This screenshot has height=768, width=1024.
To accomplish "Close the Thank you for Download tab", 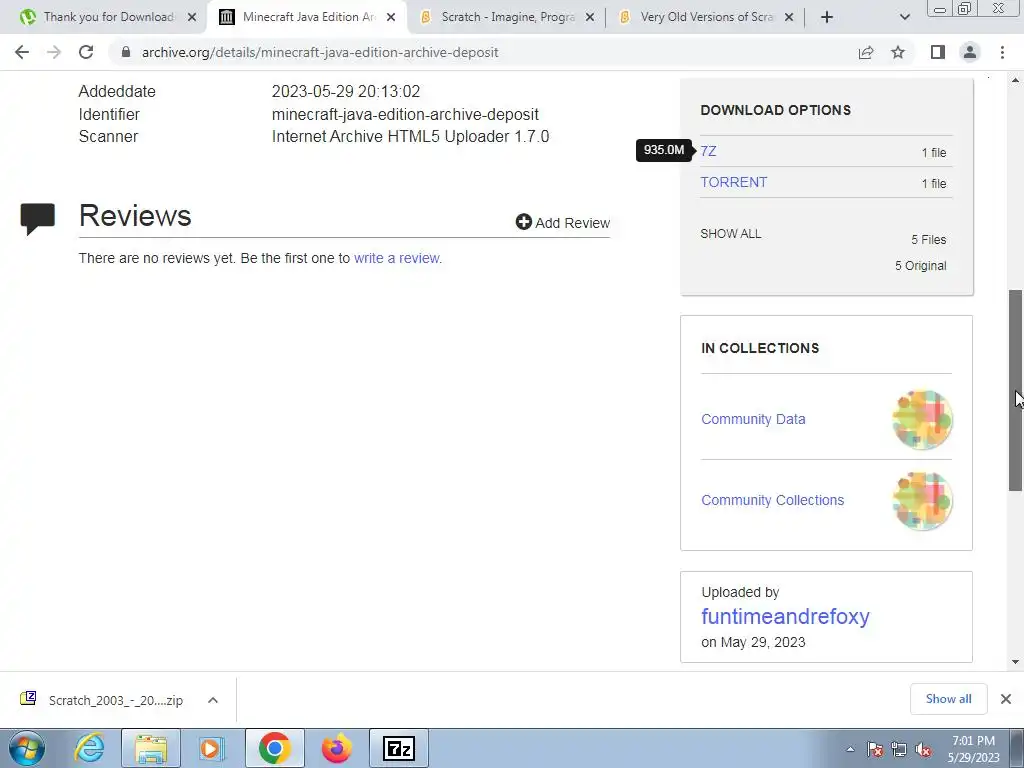I will pyautogui.click(x=192, y=18).
